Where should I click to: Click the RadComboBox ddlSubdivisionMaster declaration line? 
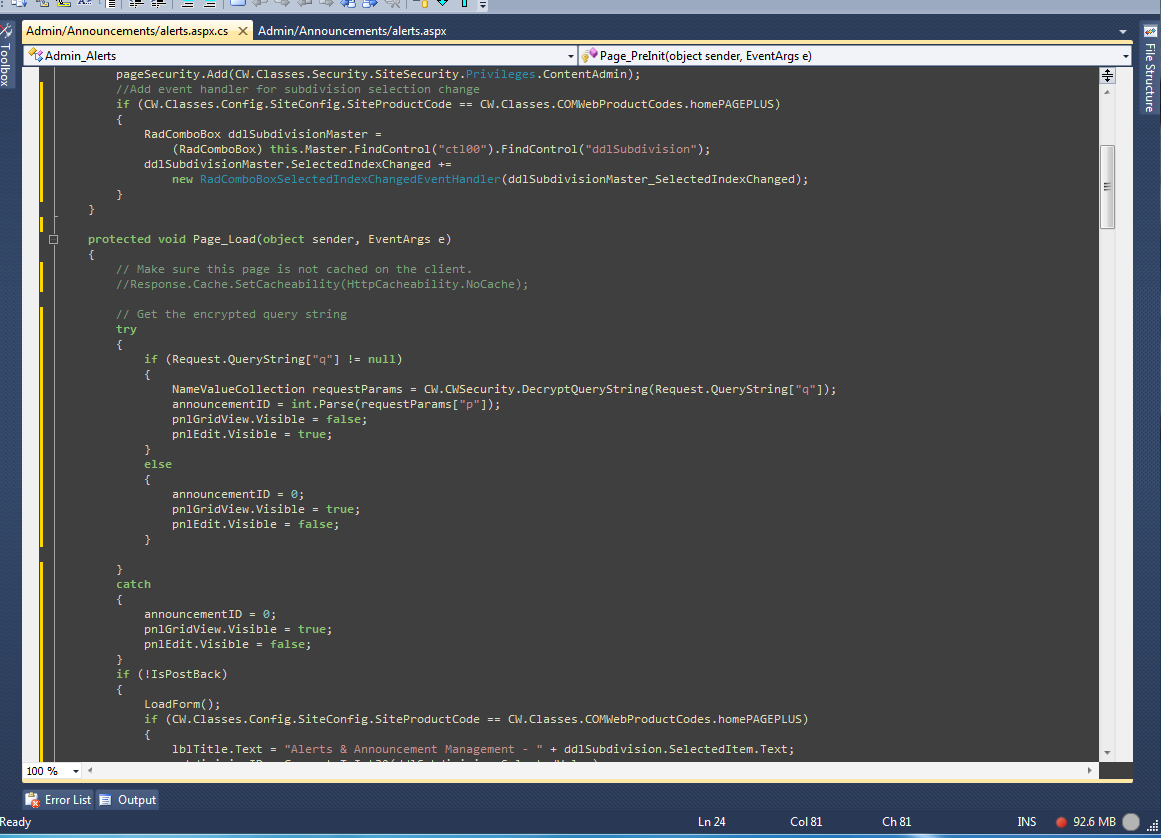[262, 134]
